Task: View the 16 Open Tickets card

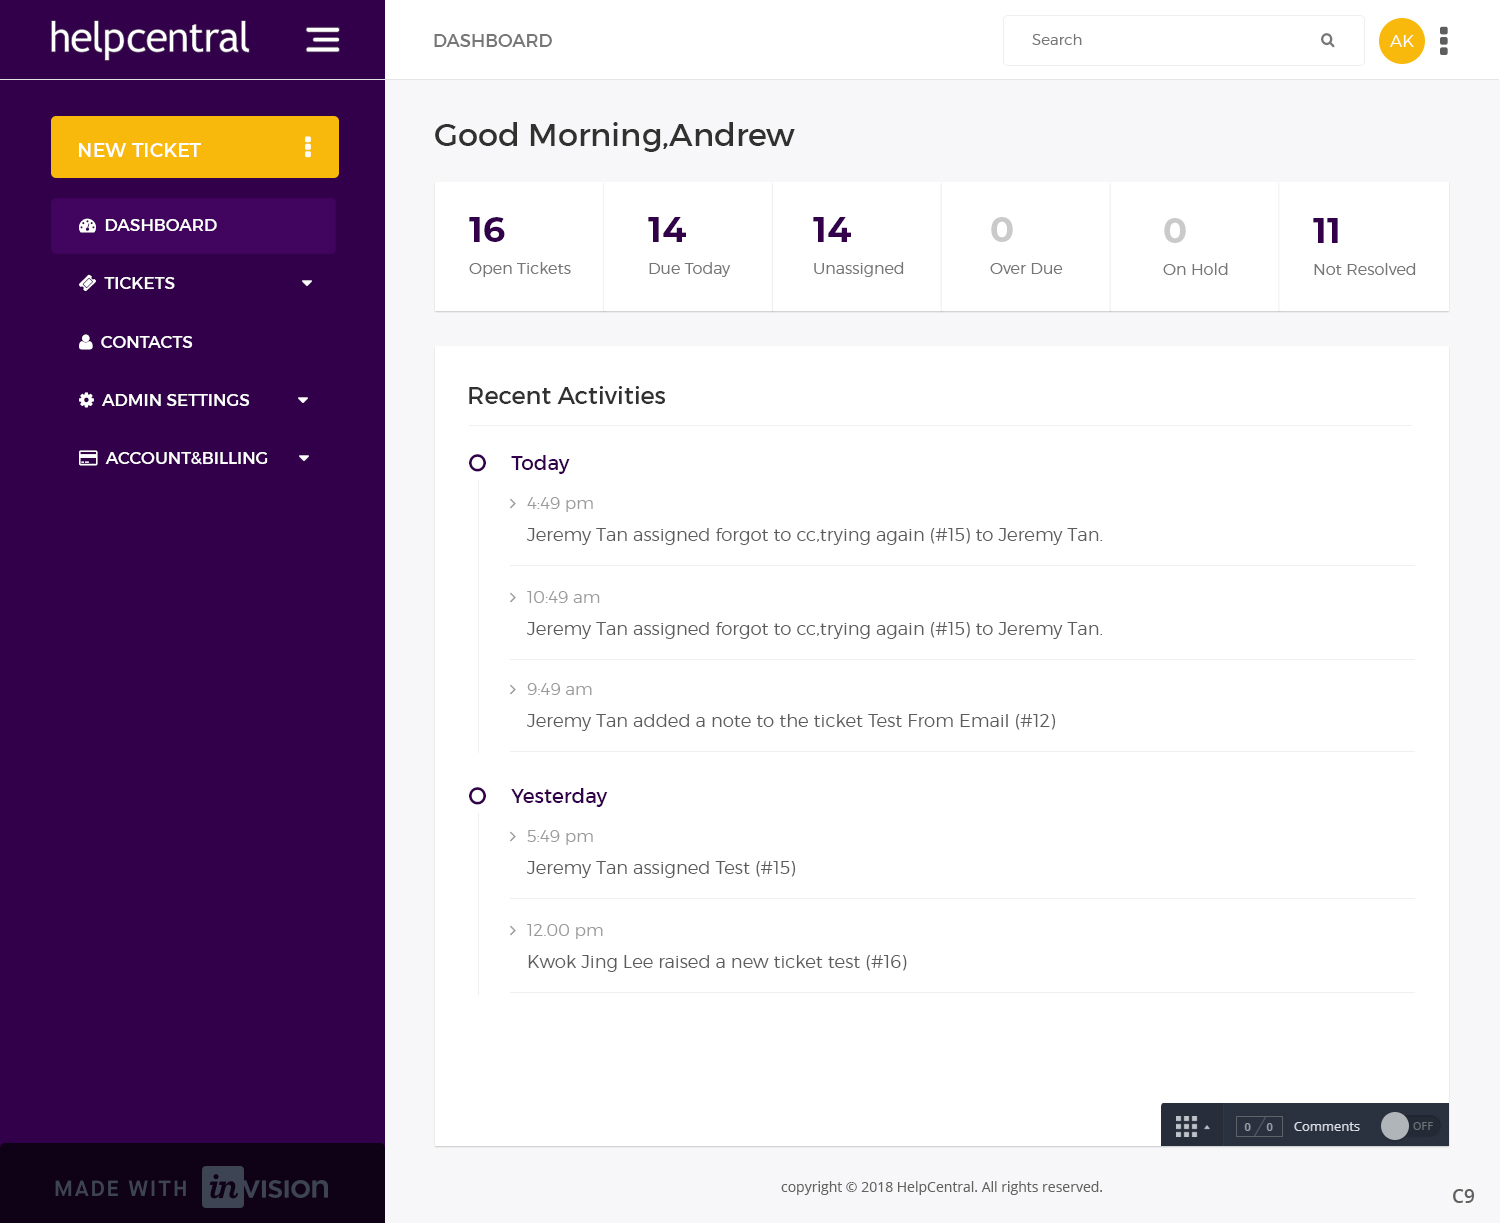Action: click(519, 246)
